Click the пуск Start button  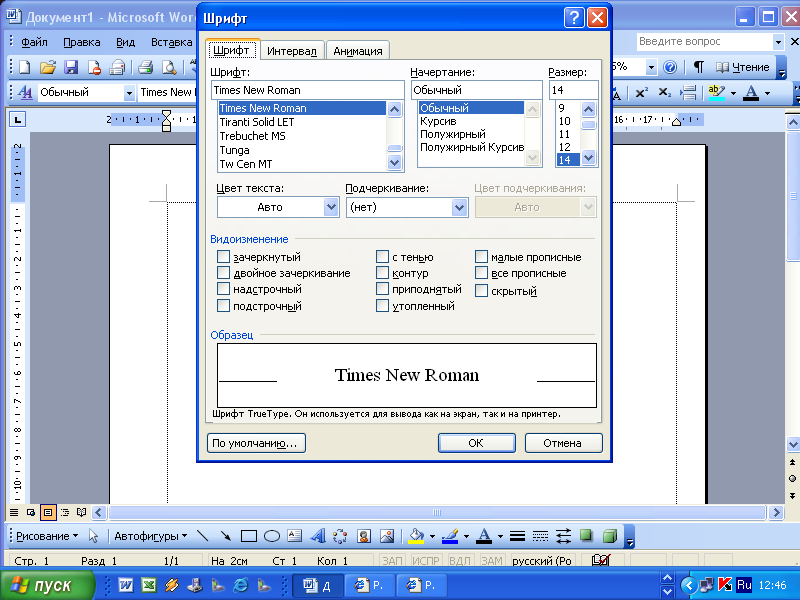click(x=47, y=585)
